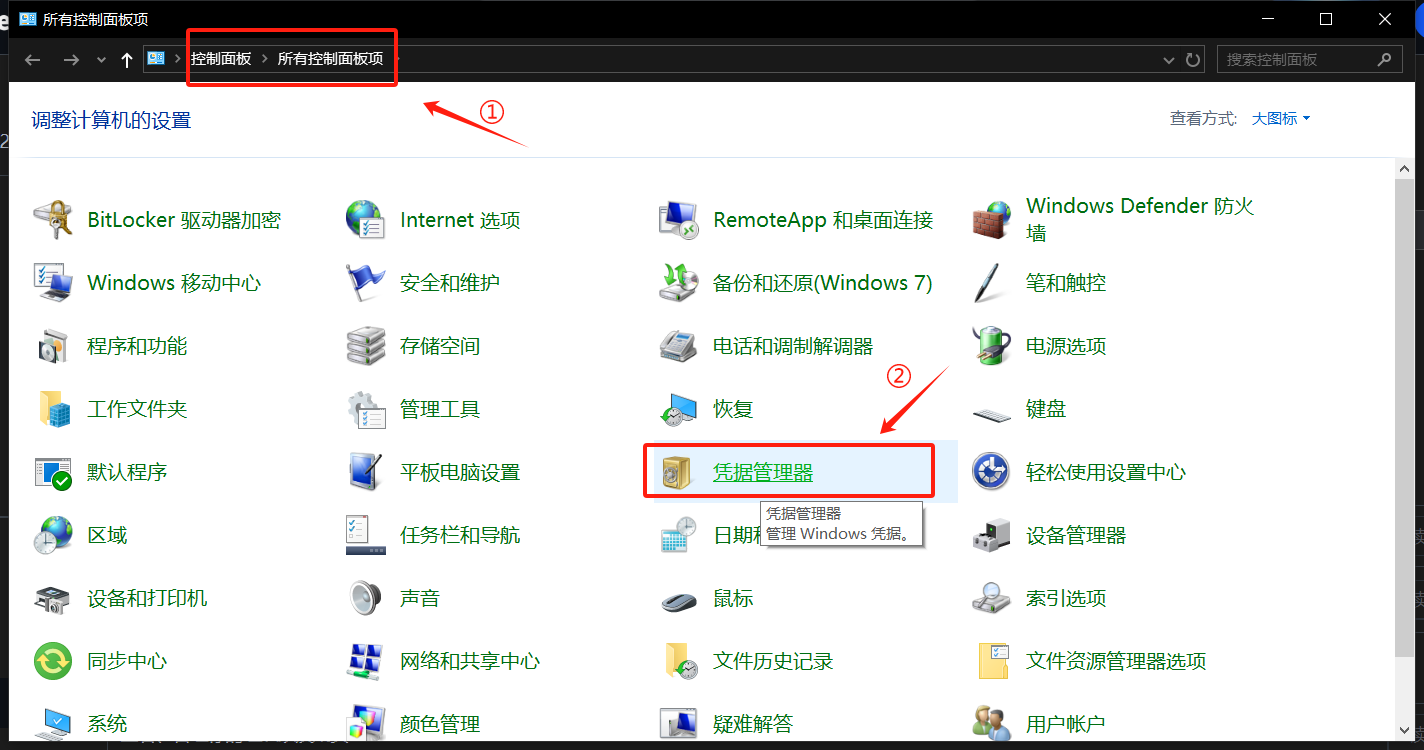1424x750 pixels.
Task: Open the 安全和维护 flag icon
Action: tap(365, 283)
